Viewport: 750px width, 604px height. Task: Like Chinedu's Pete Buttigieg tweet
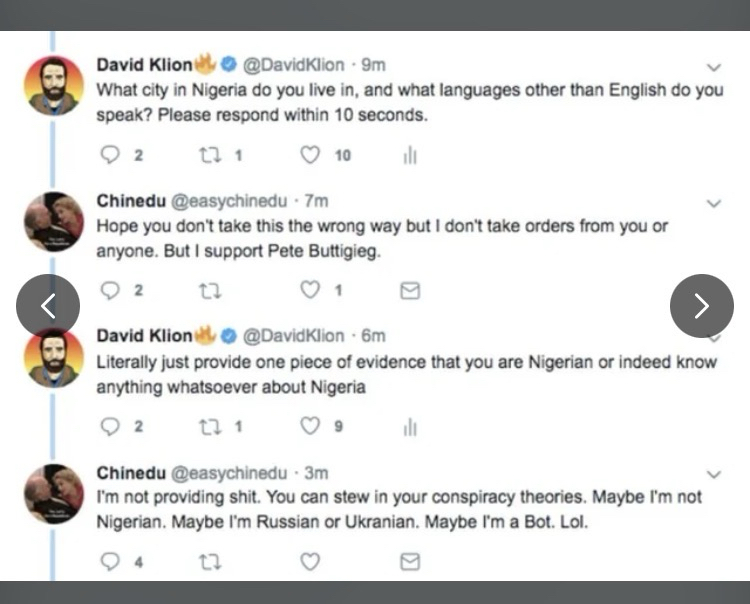311,290
